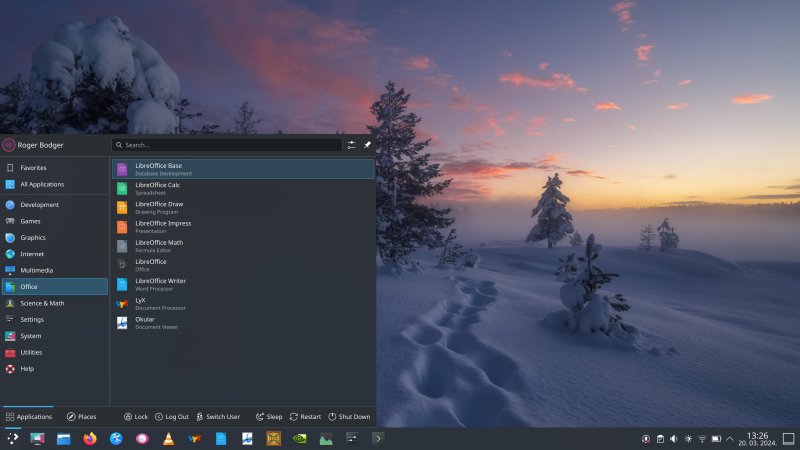The width and height of the screenshot is (800, 450).
Task: Expand hidden system tray icons arrow
Action: click(730, 439)
